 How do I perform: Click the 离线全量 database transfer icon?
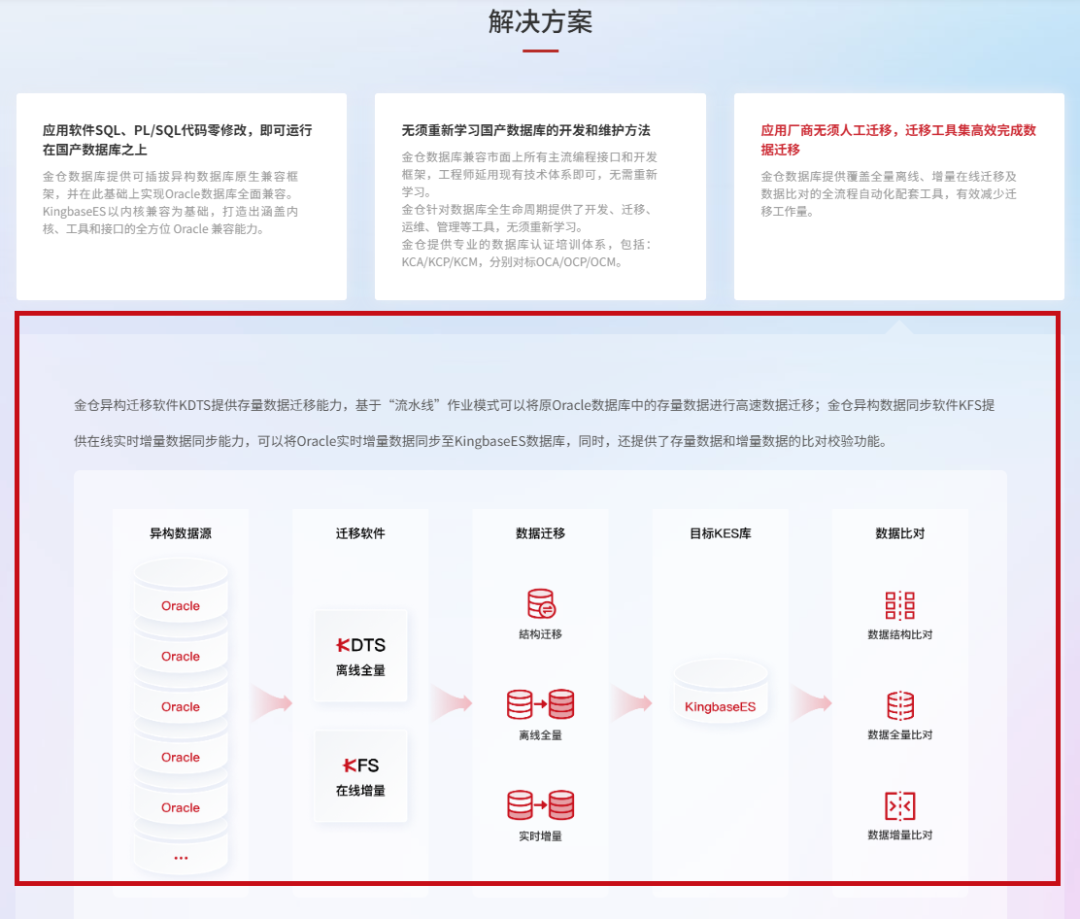pyautogui.click(x=541, y=704)
